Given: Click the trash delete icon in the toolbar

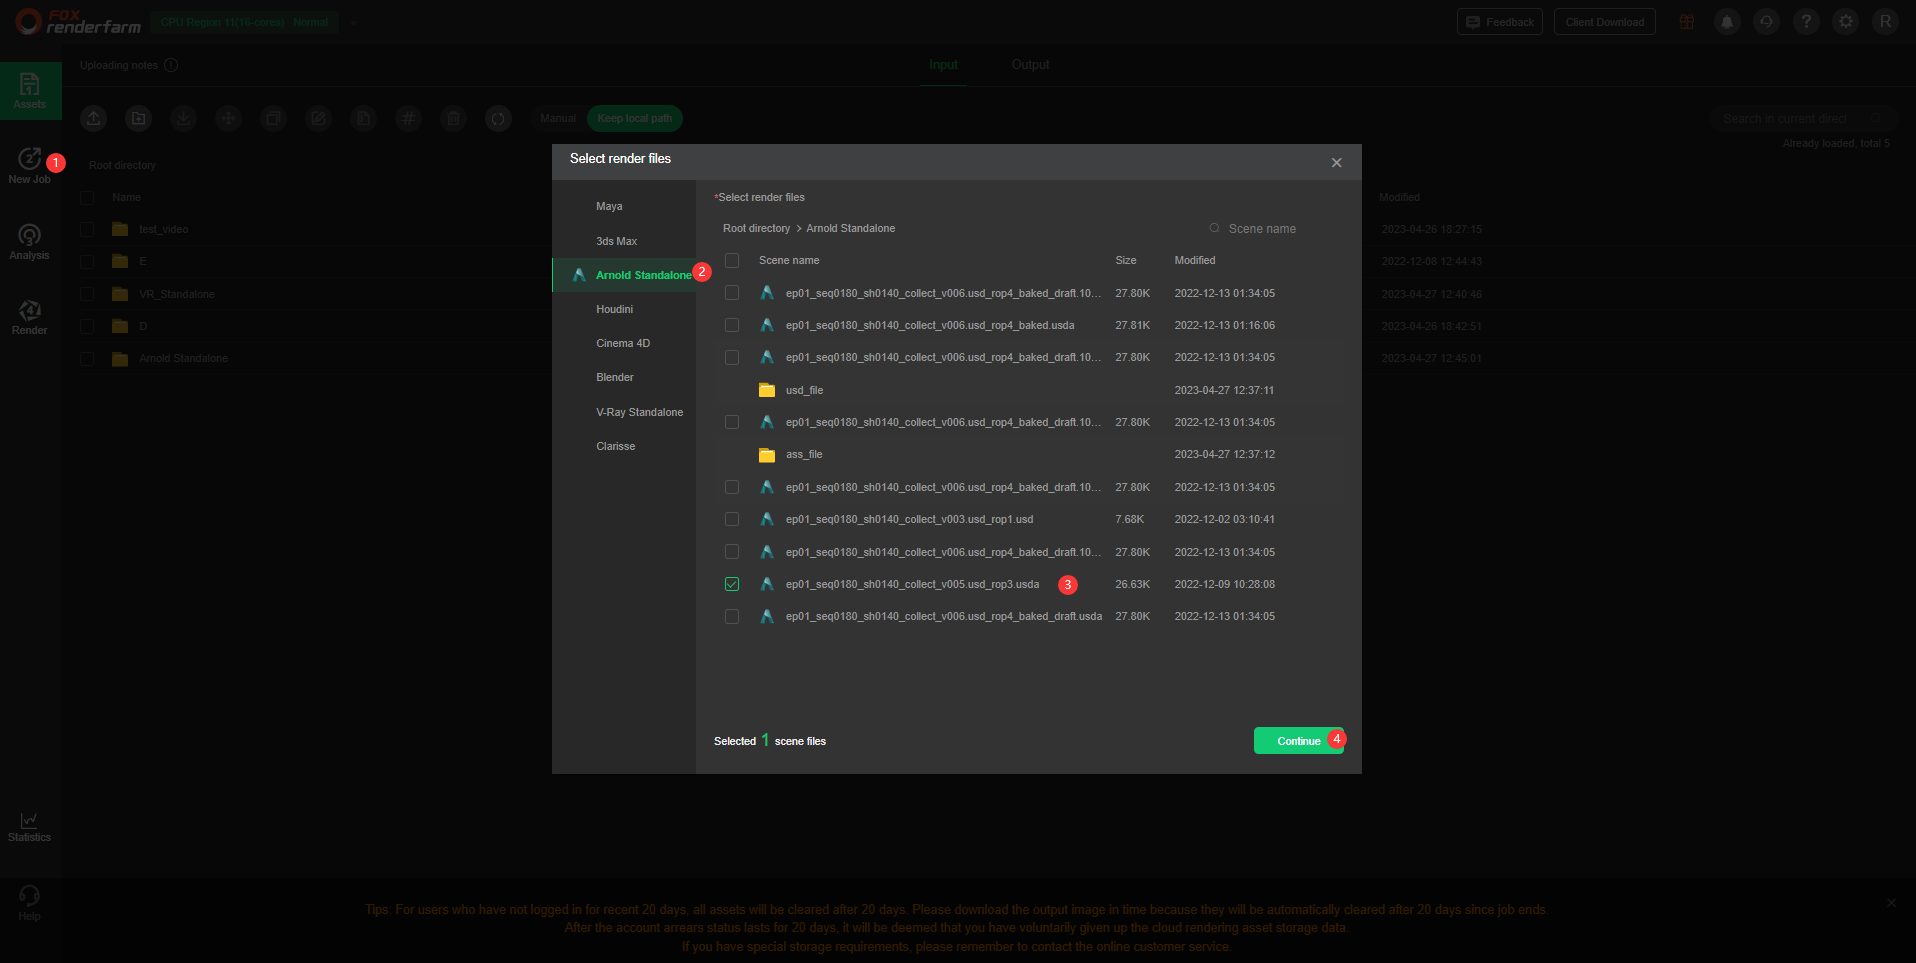Looking at the screenshot, I should pyautogui.click(x=454, y=119).
